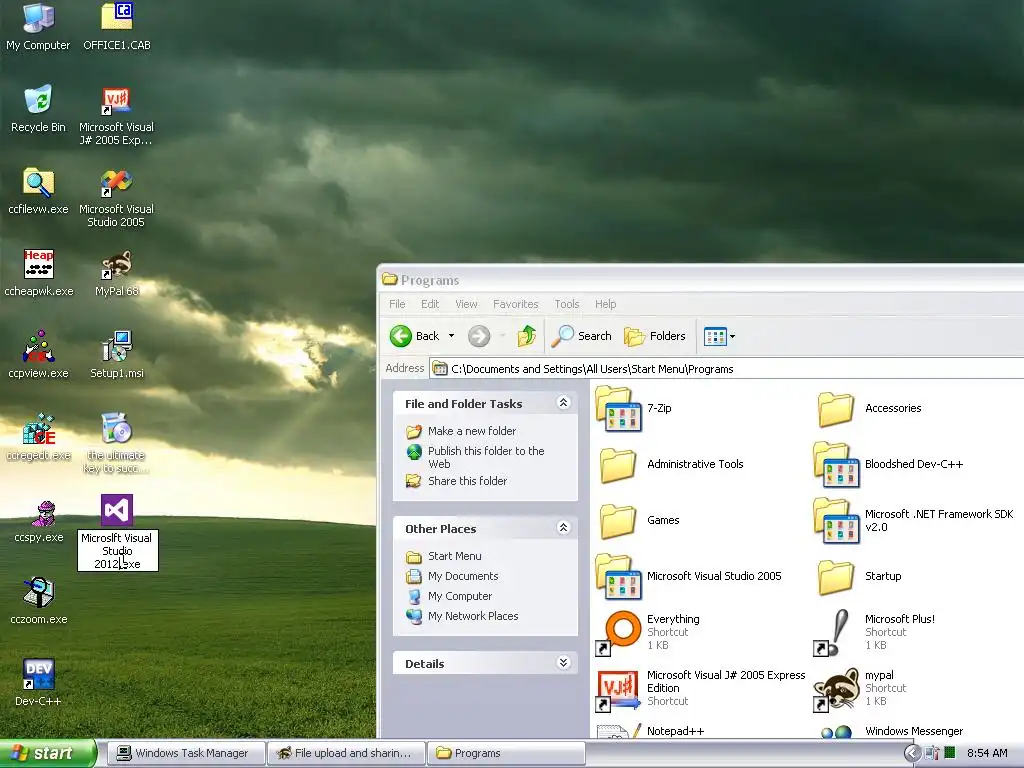
Task: Select Microsoft .NET Framework SDK v2.0 folder
Action: pyautogui.click(x=913, y=520)
